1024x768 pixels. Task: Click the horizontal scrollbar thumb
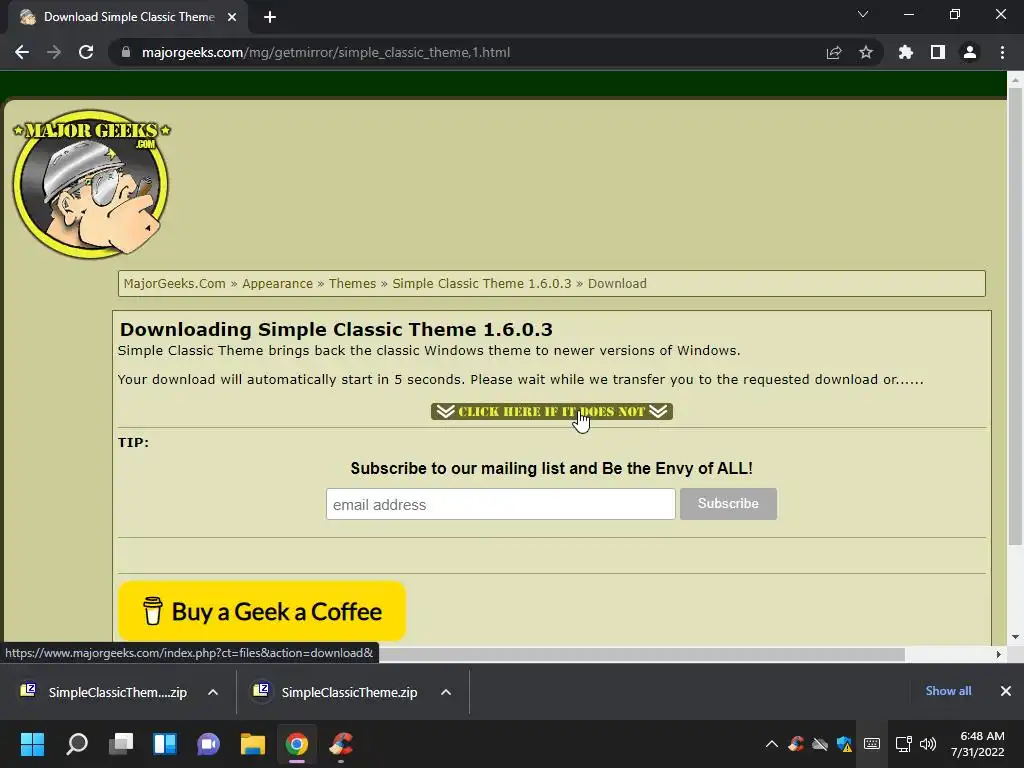[641, 654]
